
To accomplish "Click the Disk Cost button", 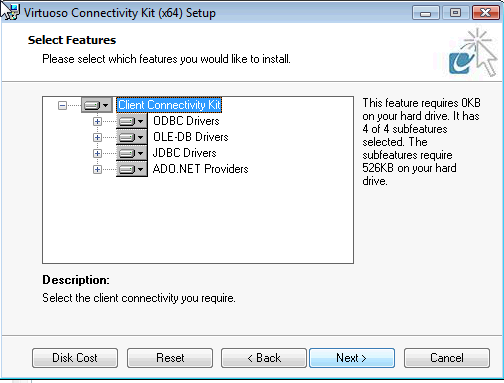I will pos(75,358).
